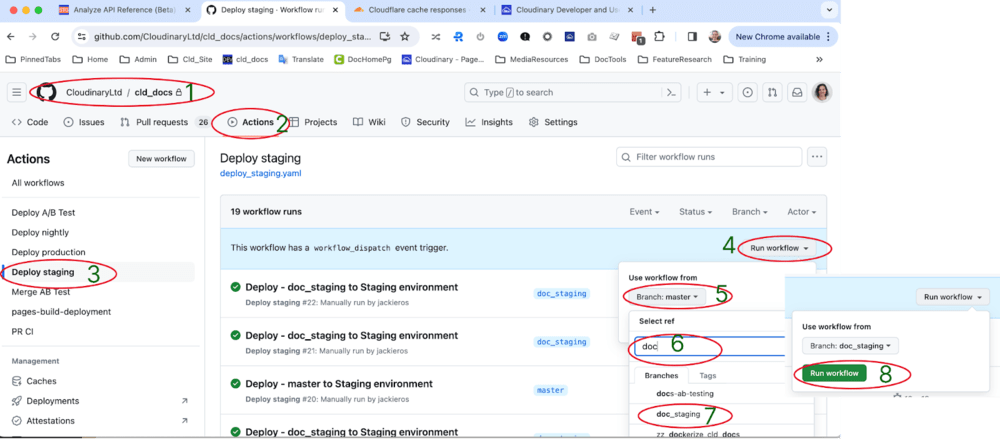Close the Analyze API Reference tab
The height and width of the screenshot is (446, 1000).
tap(187, 10)
